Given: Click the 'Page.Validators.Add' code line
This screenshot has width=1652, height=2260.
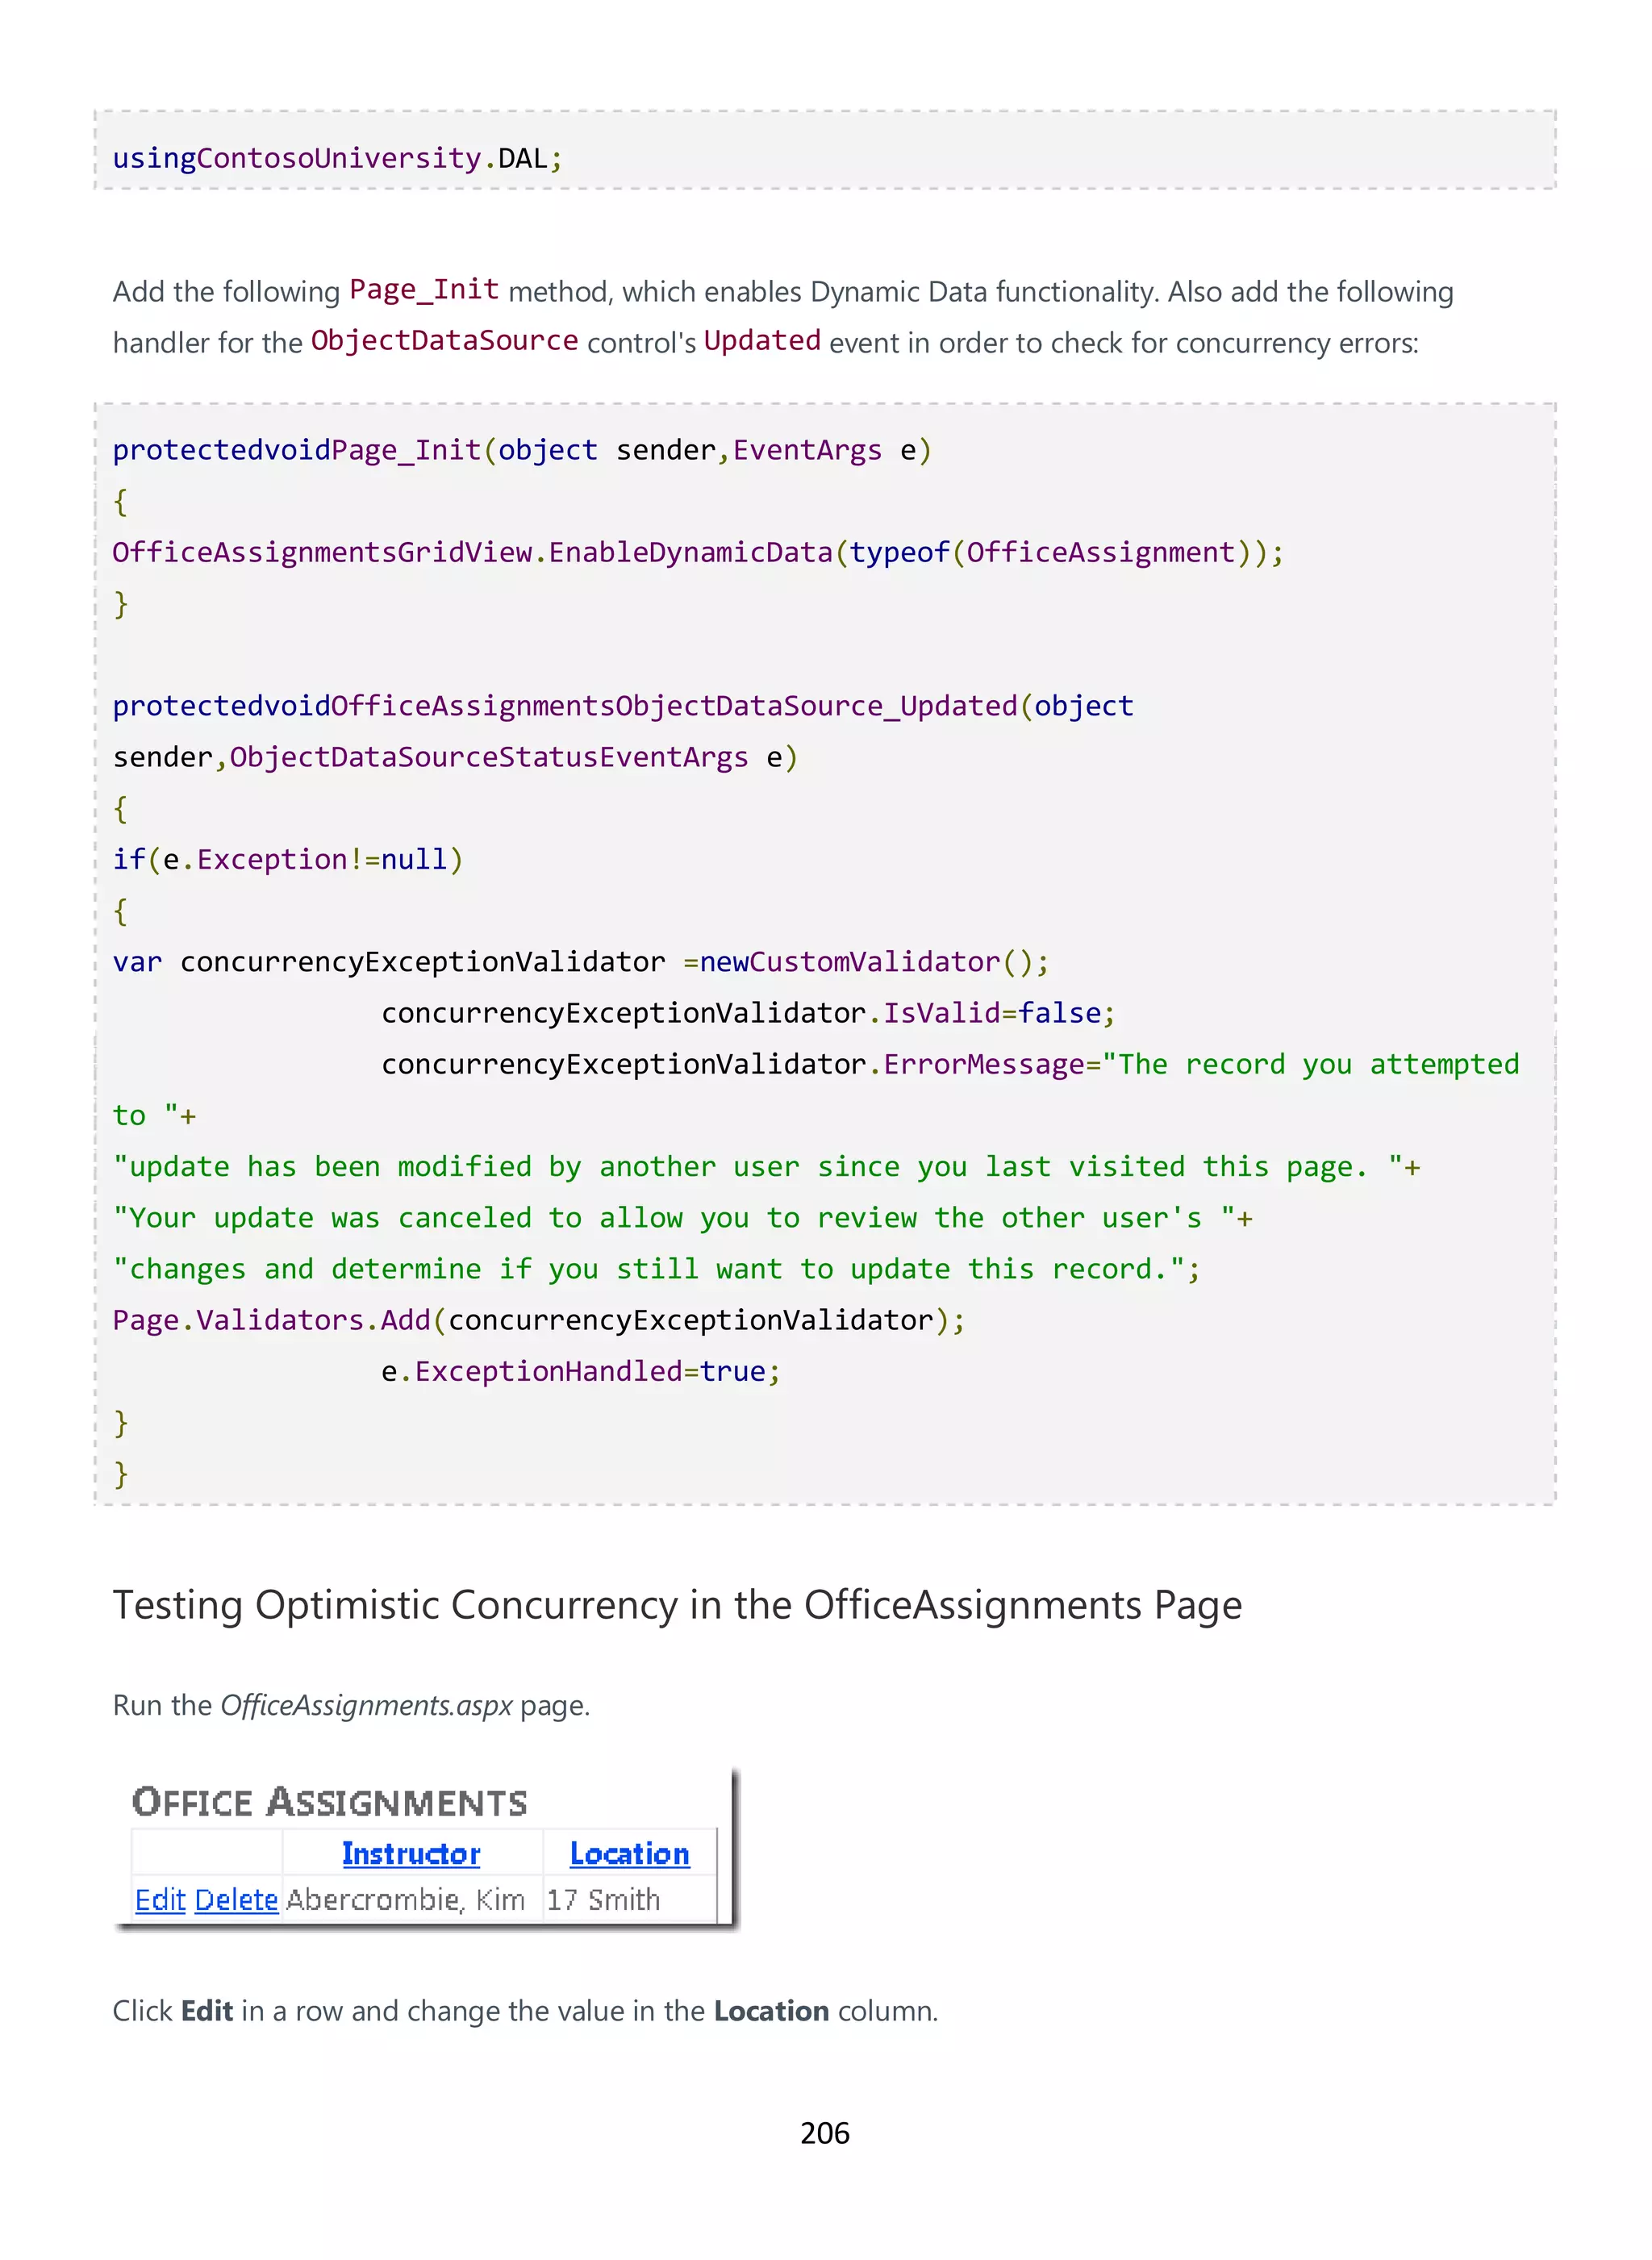Looking at the screenshot, I should click(539, 1320).
